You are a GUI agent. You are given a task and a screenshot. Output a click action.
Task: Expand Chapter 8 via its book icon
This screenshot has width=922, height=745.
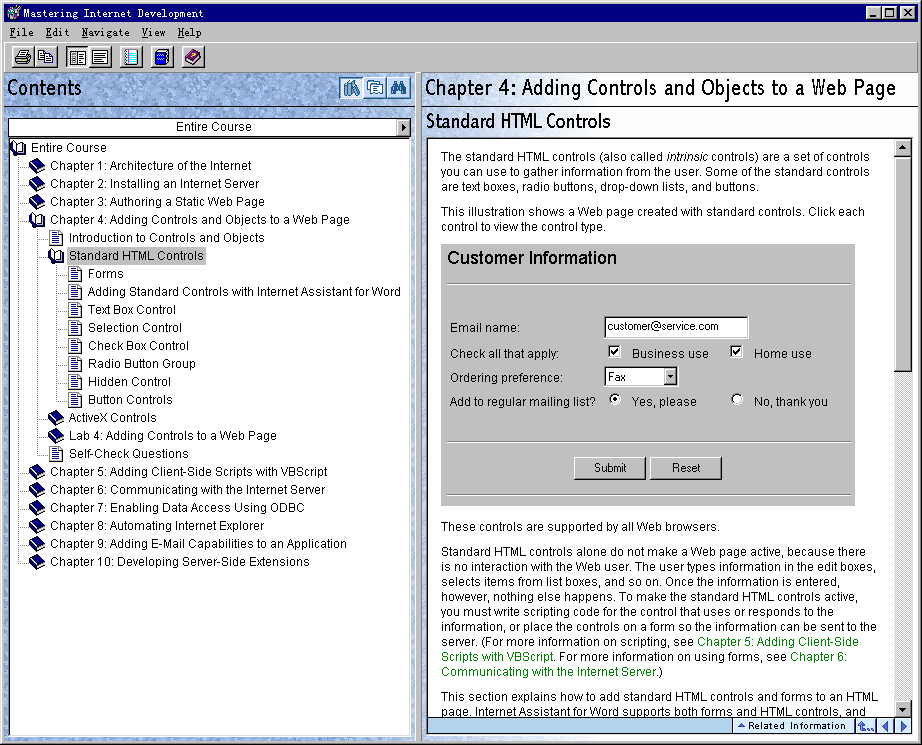[37, 526]
